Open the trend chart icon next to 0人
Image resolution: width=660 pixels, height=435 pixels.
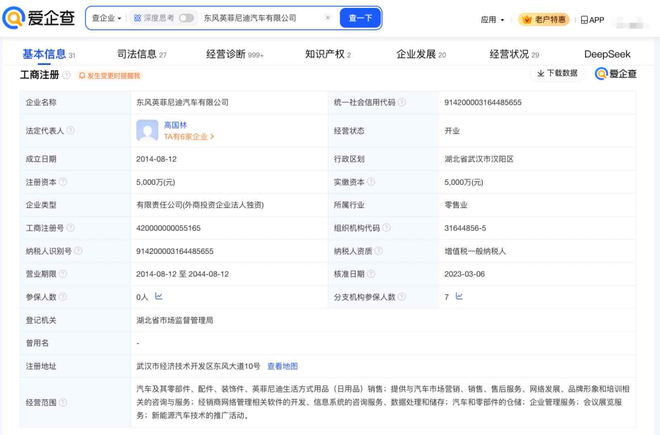[159, 296]
